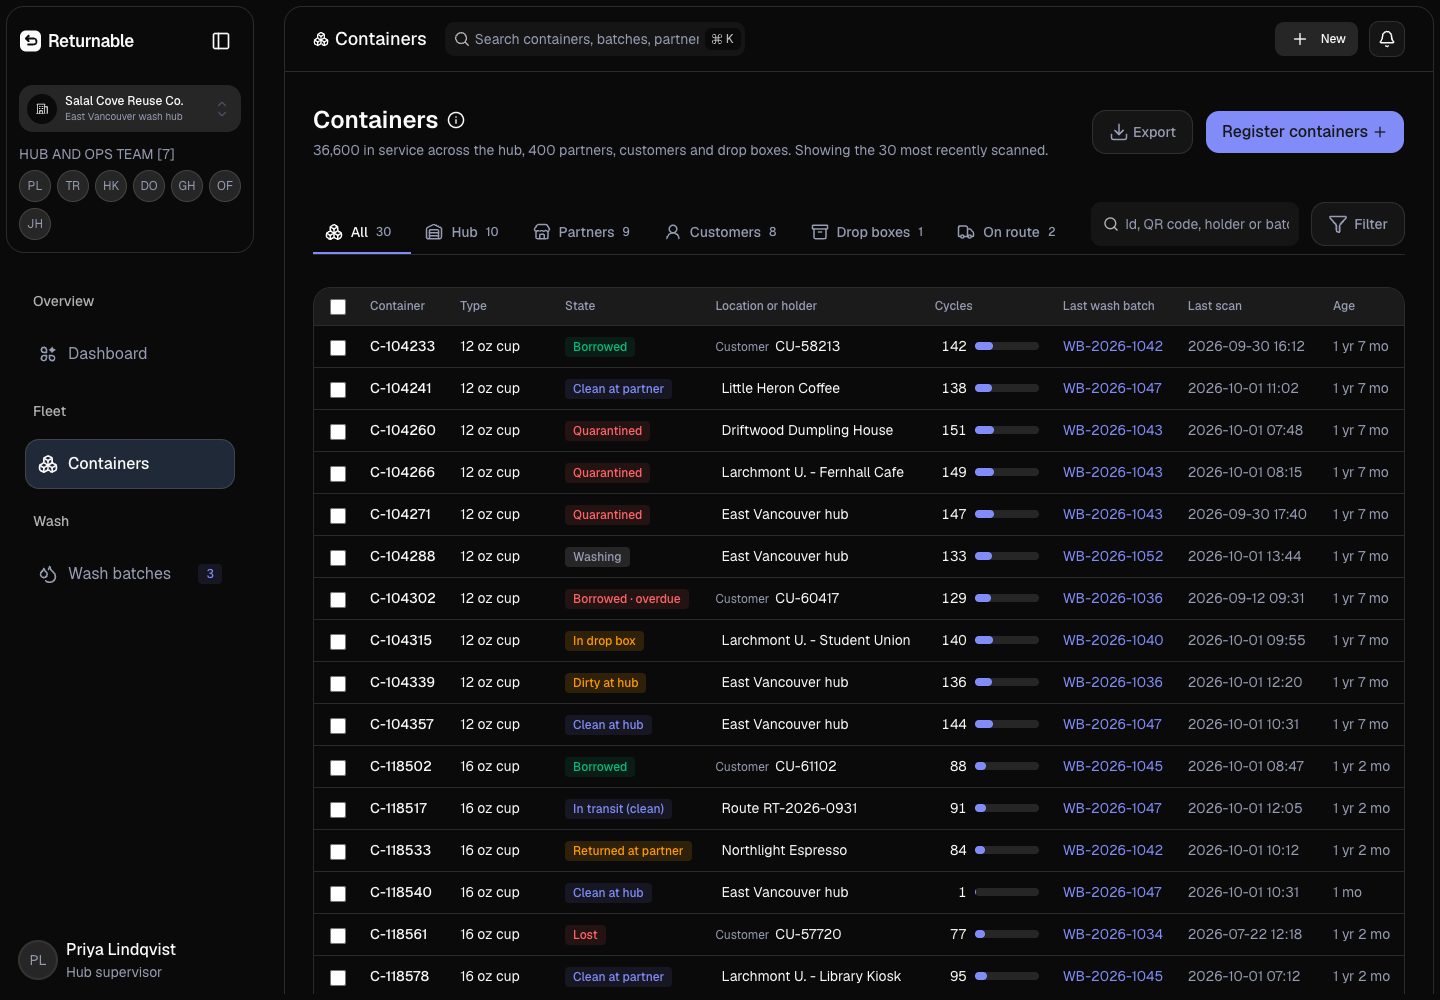Screen dimensions: 1440x1000
Task: Open wash batch WB-2026-1034 link
Action: click(x=1113, y=934)
